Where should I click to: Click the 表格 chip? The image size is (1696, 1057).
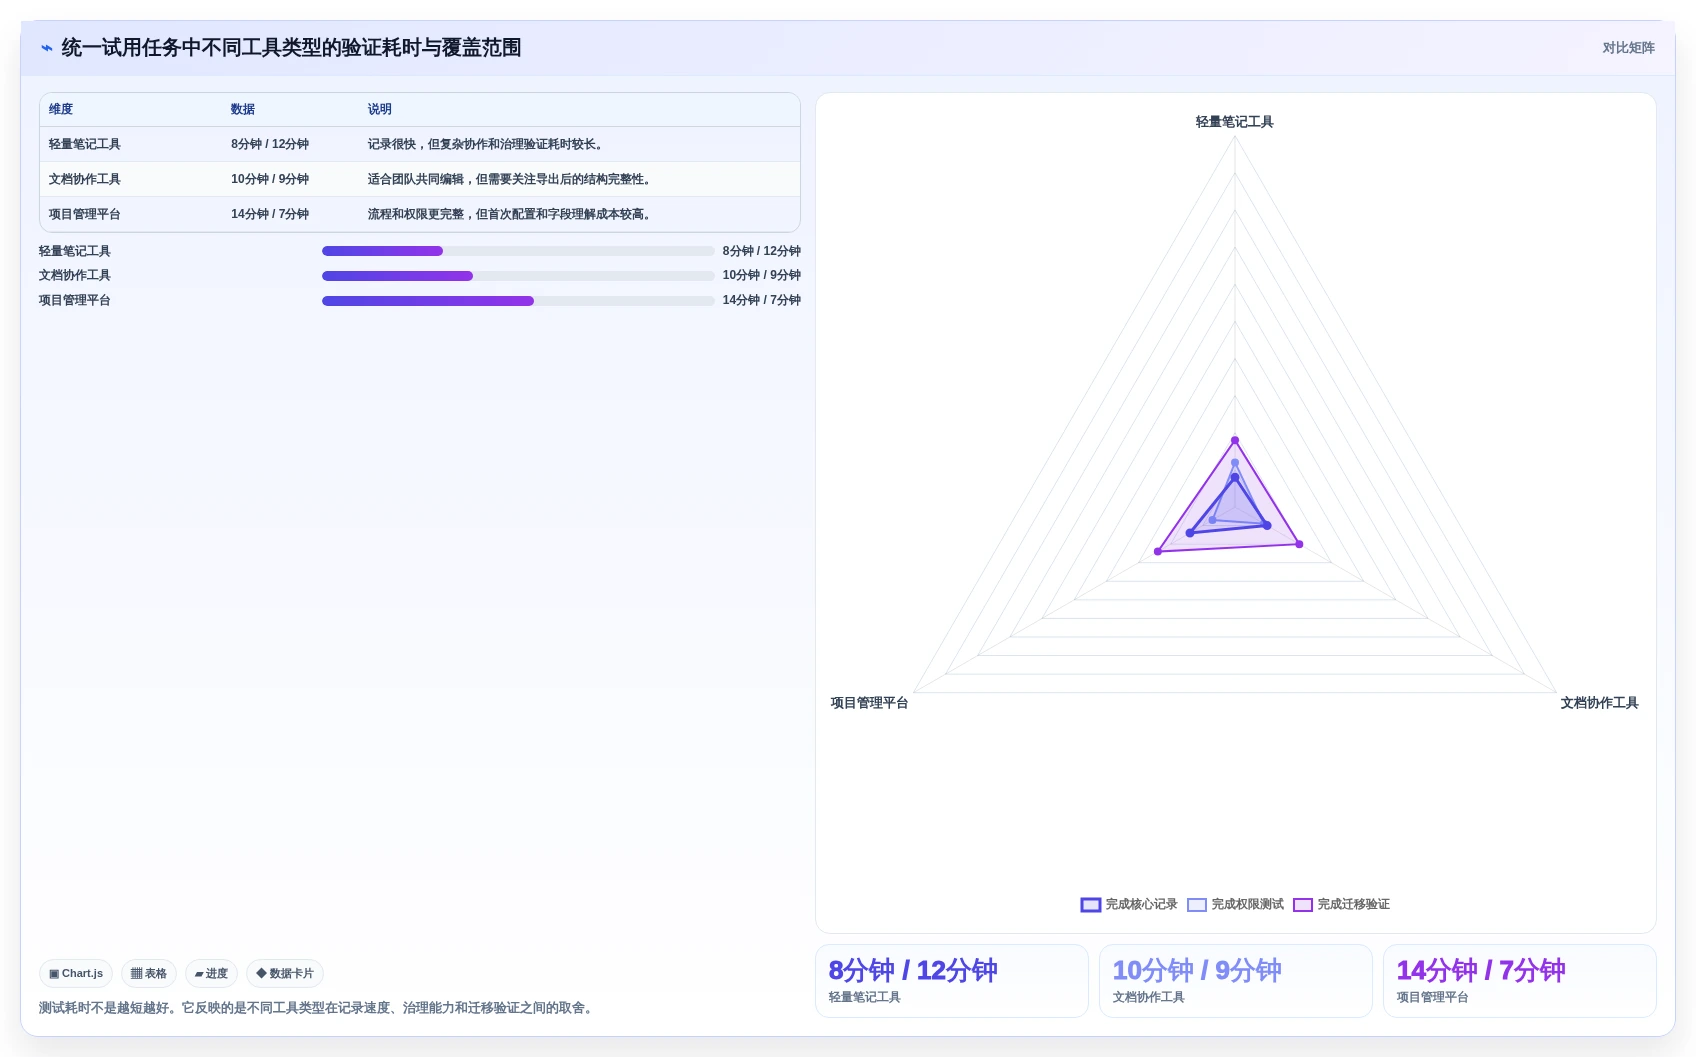point(149,973)
